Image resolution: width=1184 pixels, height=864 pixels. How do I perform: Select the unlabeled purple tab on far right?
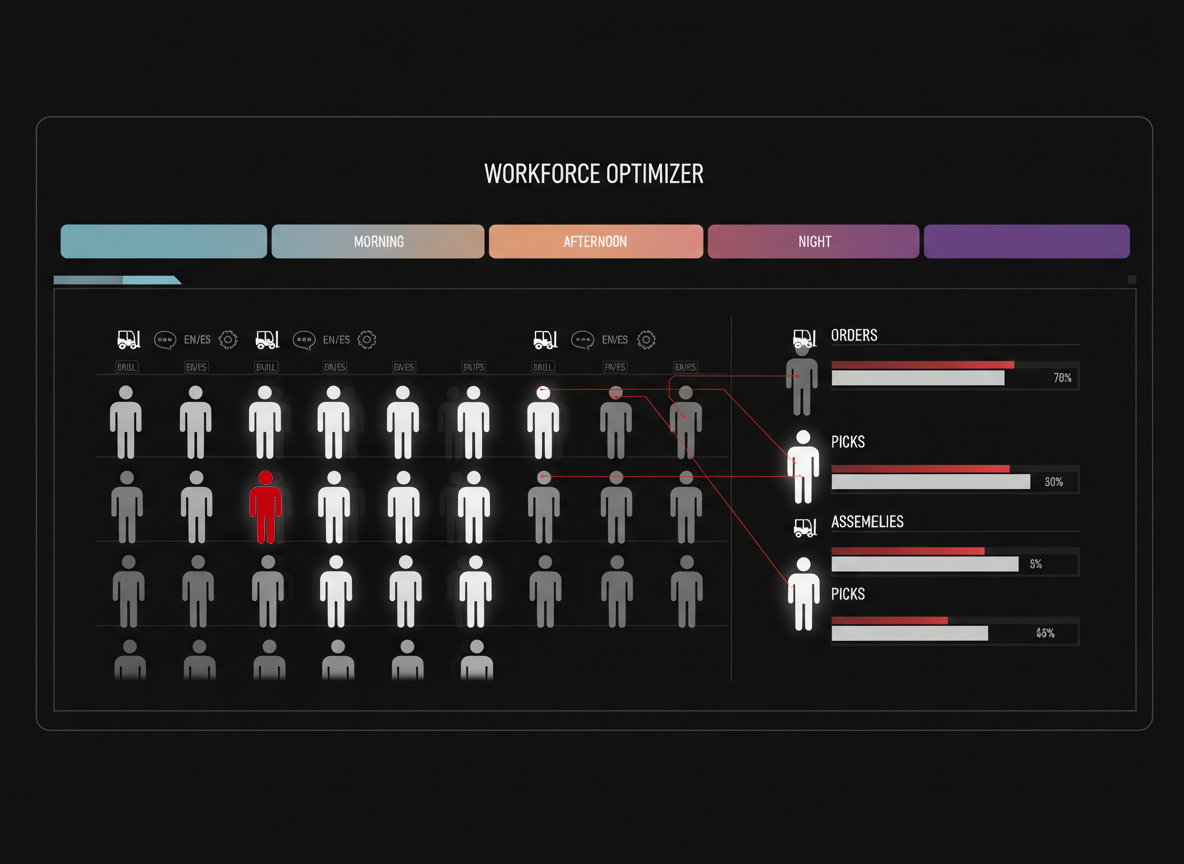[1027, 242]
